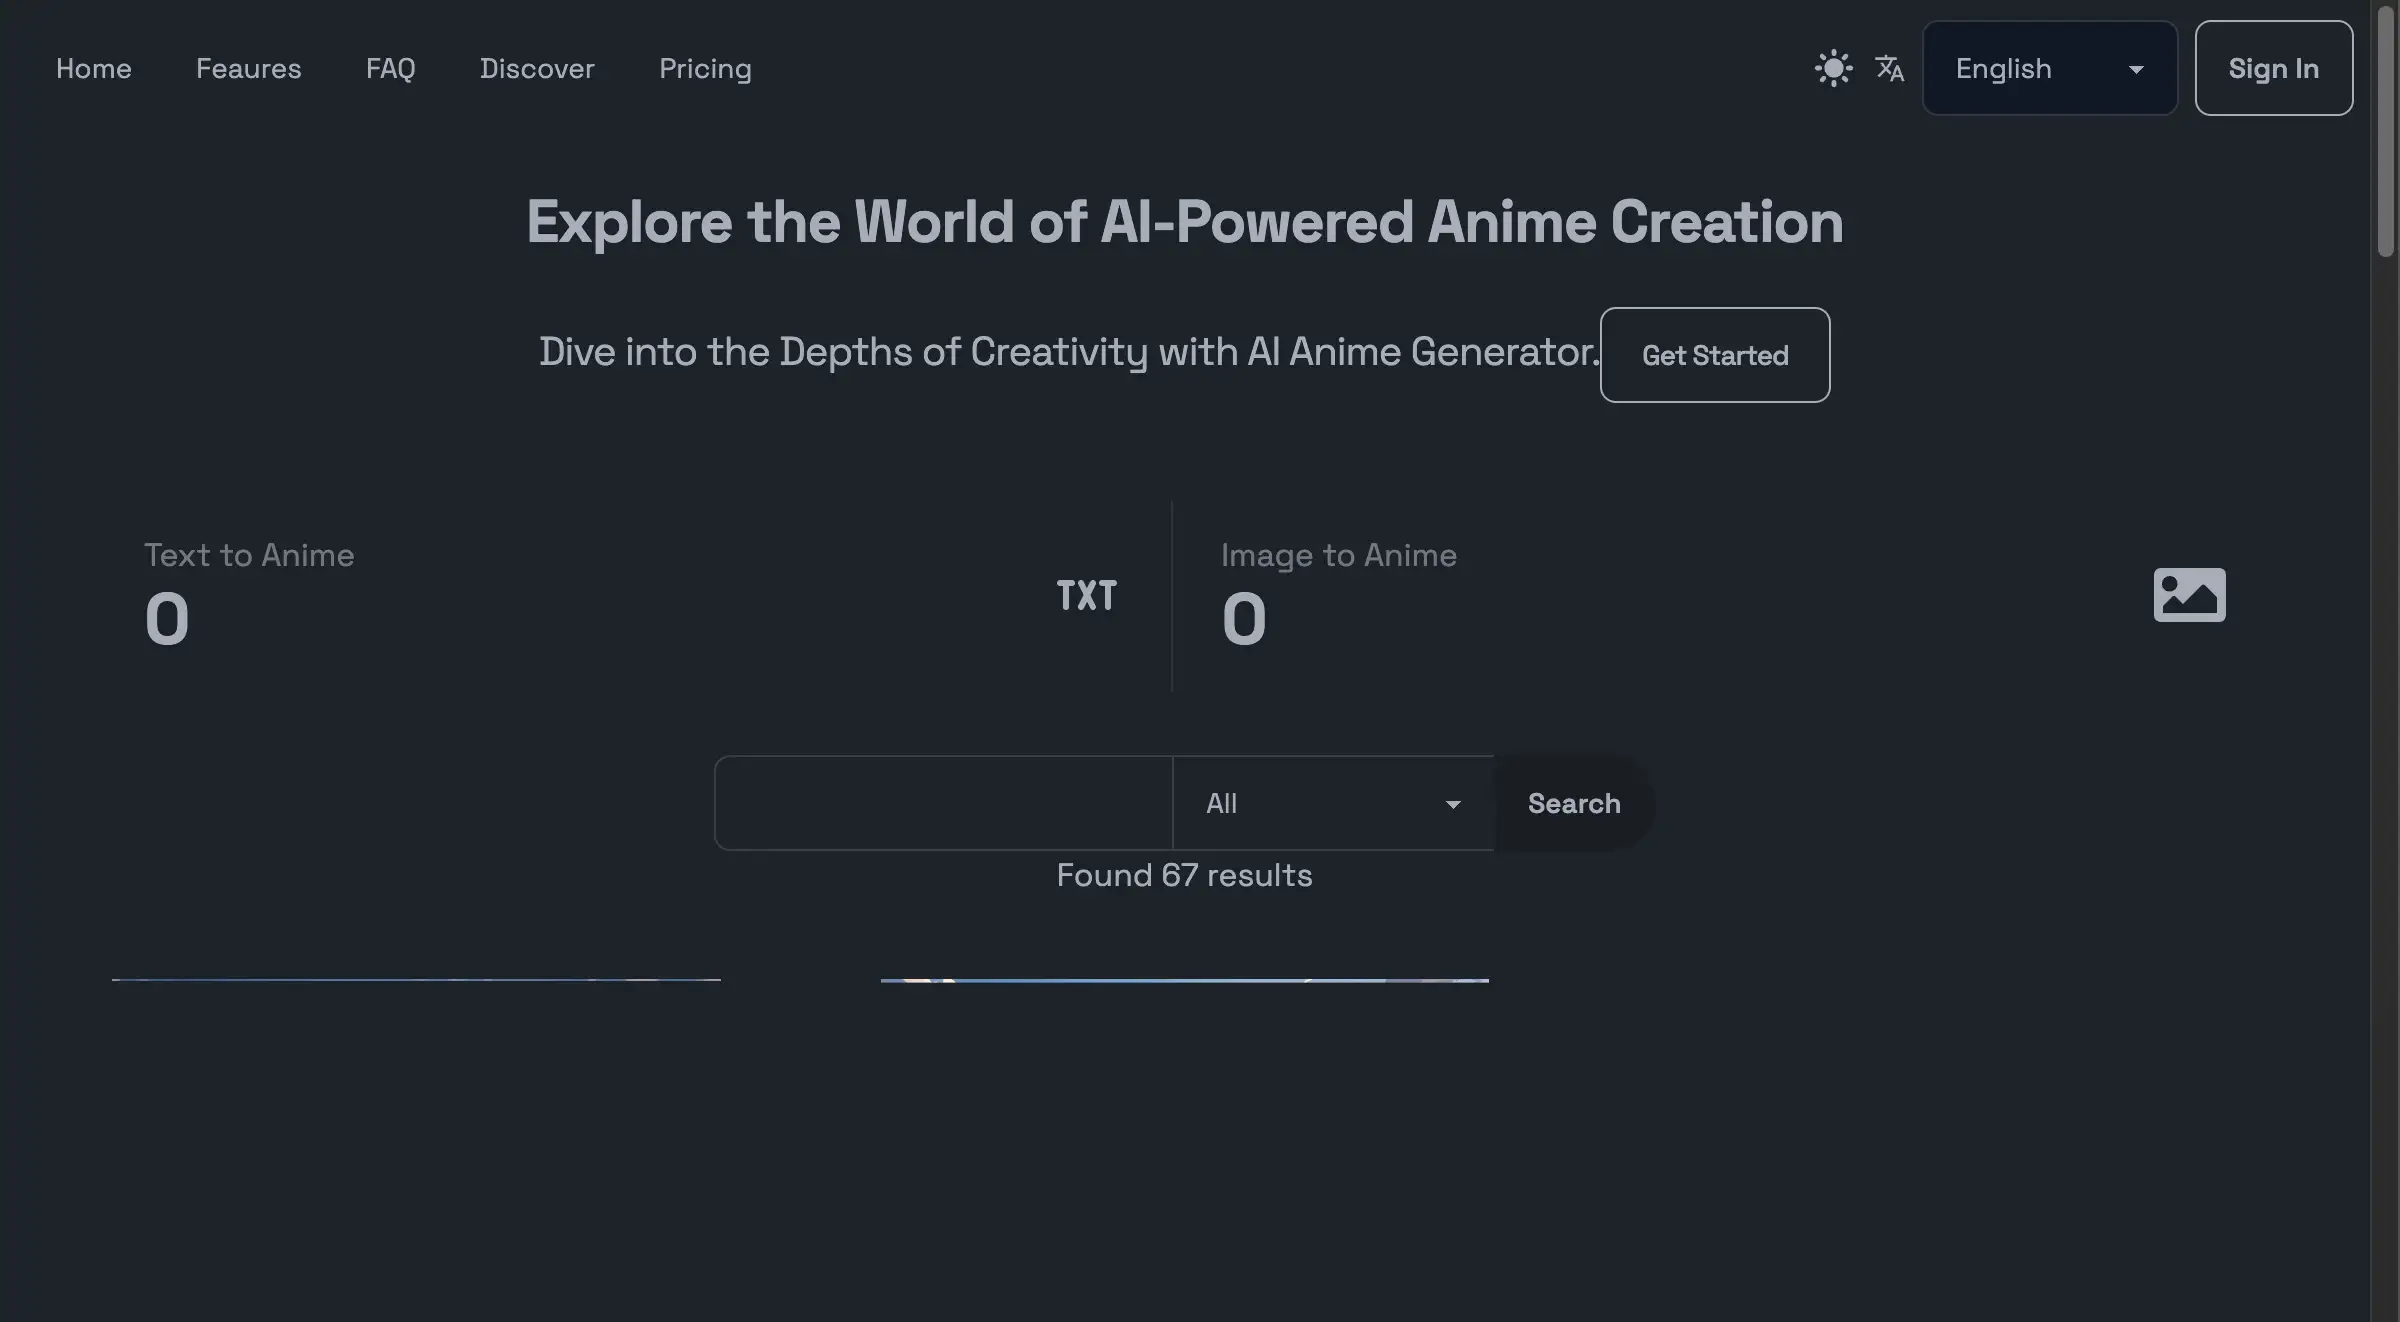Select the Pricing menu item
The width and height of the screenshot is (2400, 1322).
(705, 67)
